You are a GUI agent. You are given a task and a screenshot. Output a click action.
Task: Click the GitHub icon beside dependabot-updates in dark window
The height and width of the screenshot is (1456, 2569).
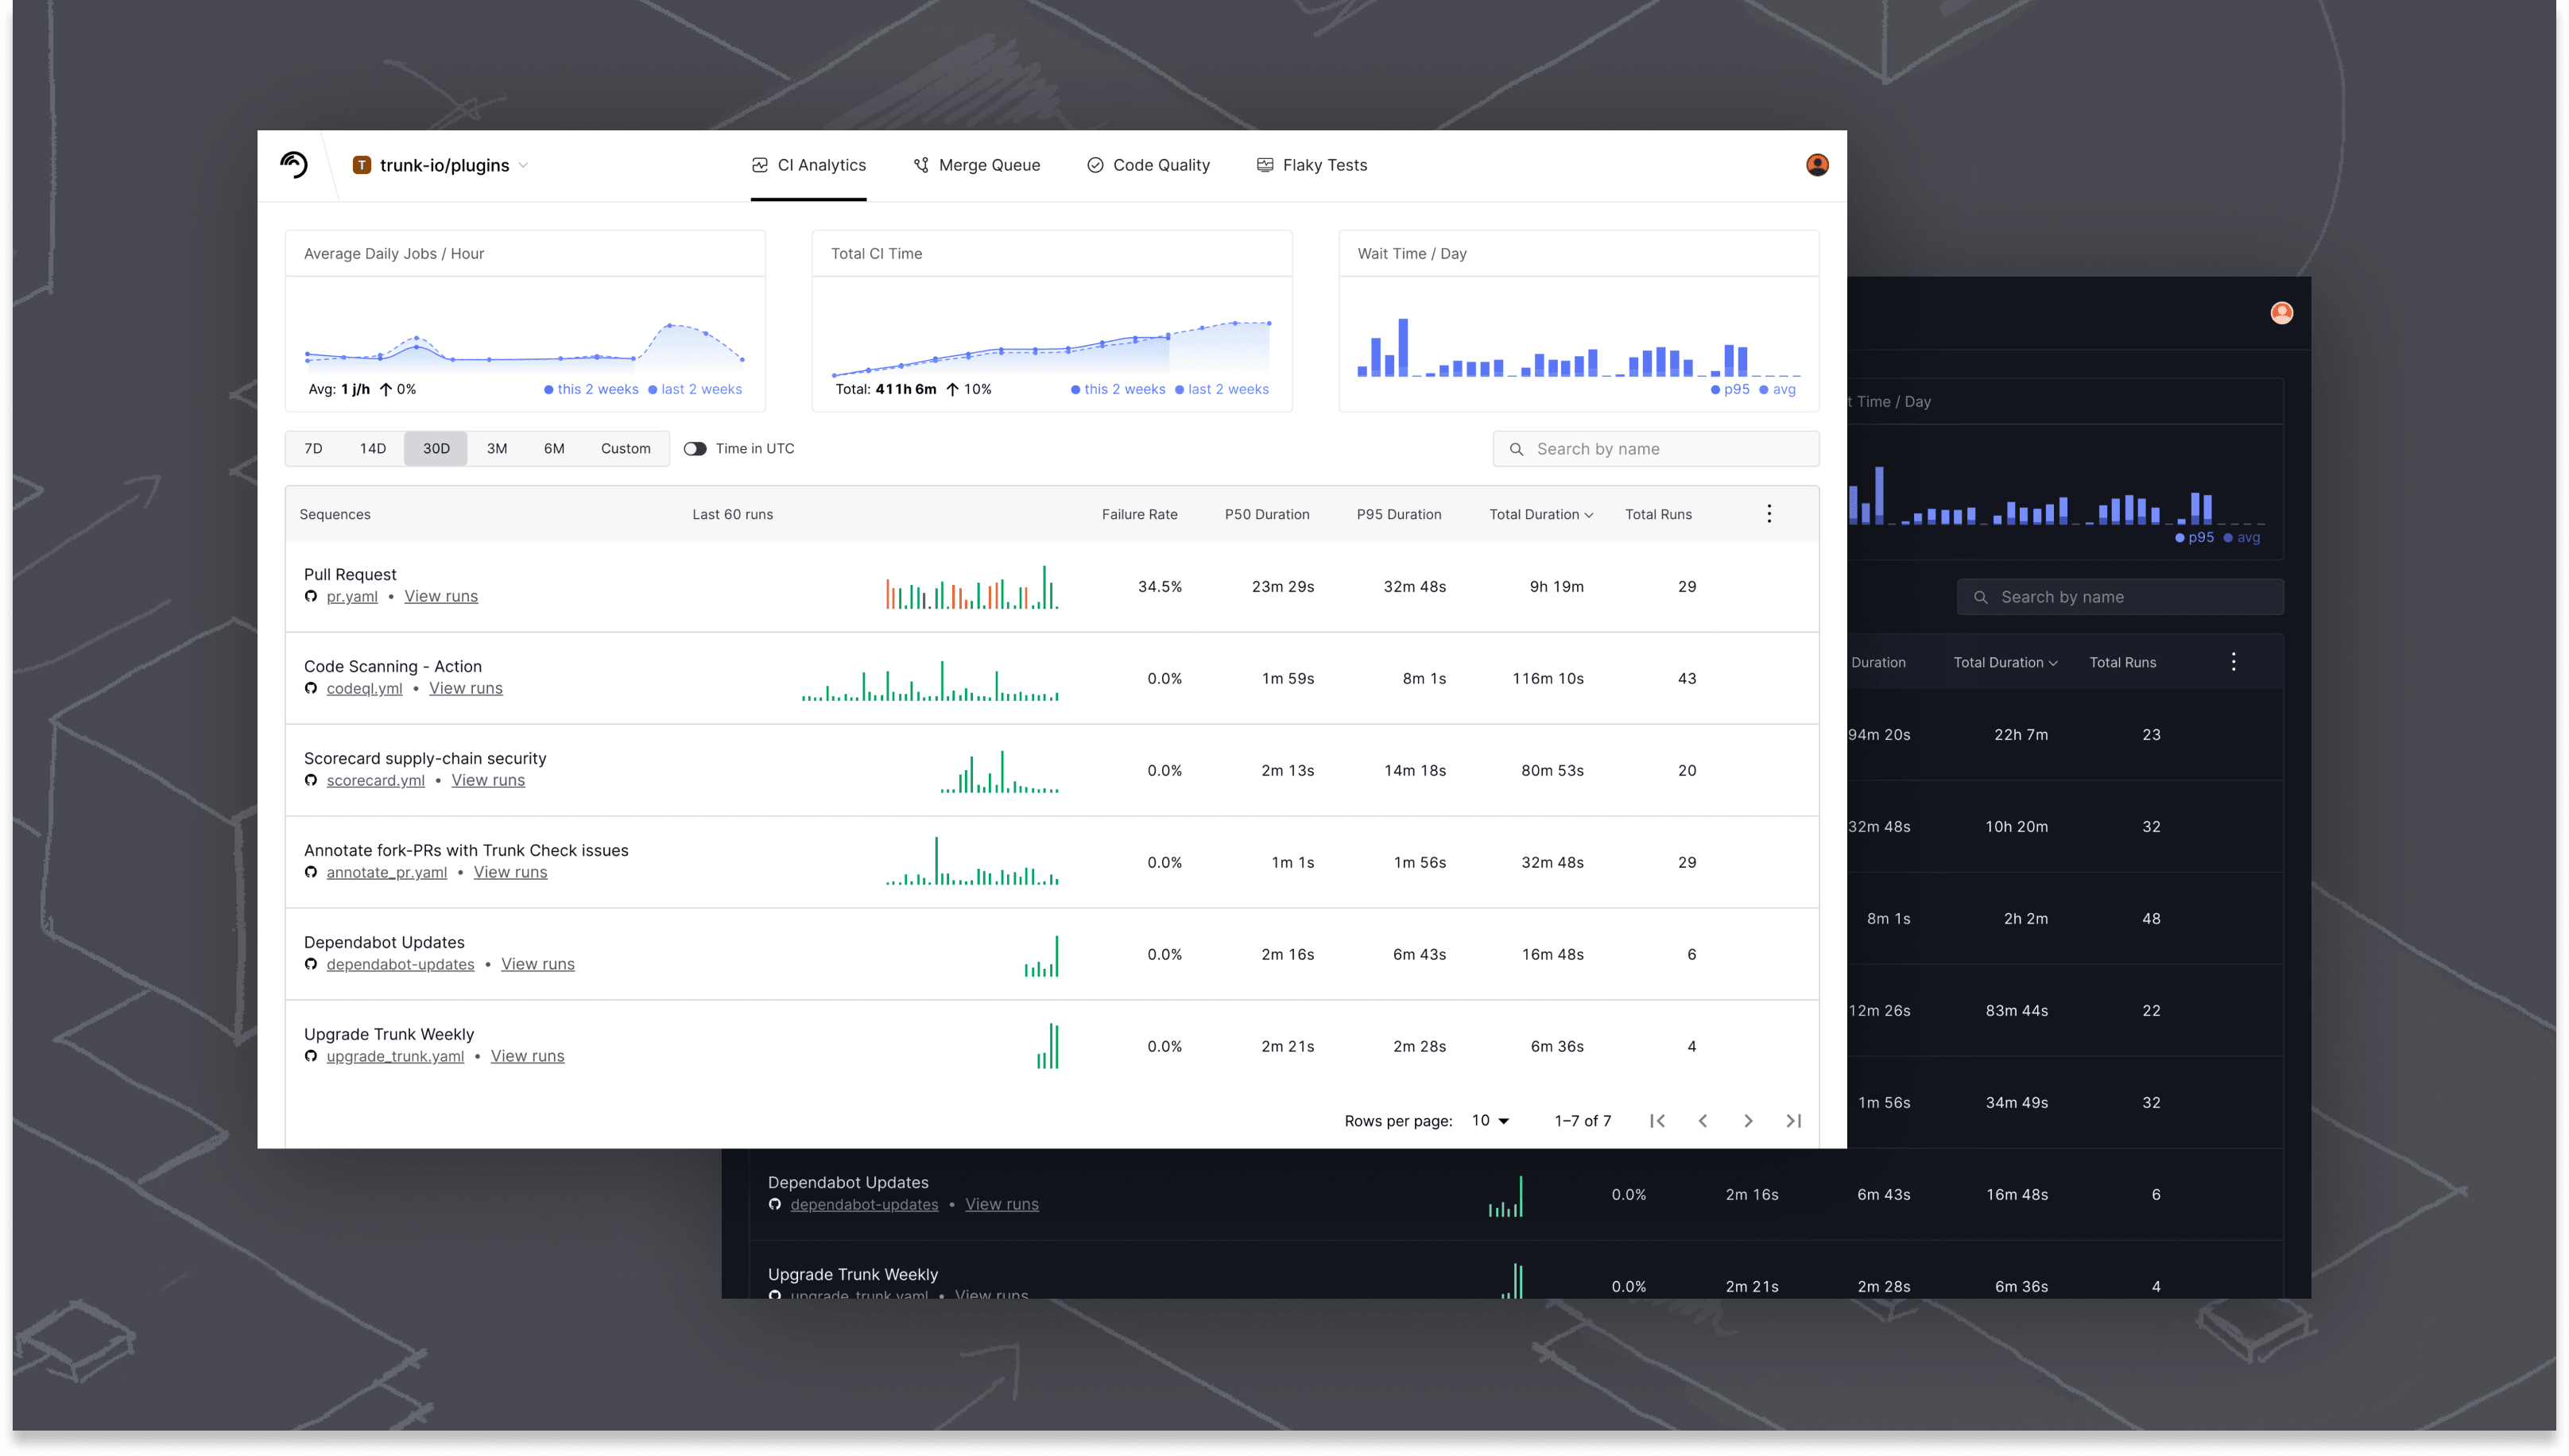pyautogui.click(x=775, y=1205)
